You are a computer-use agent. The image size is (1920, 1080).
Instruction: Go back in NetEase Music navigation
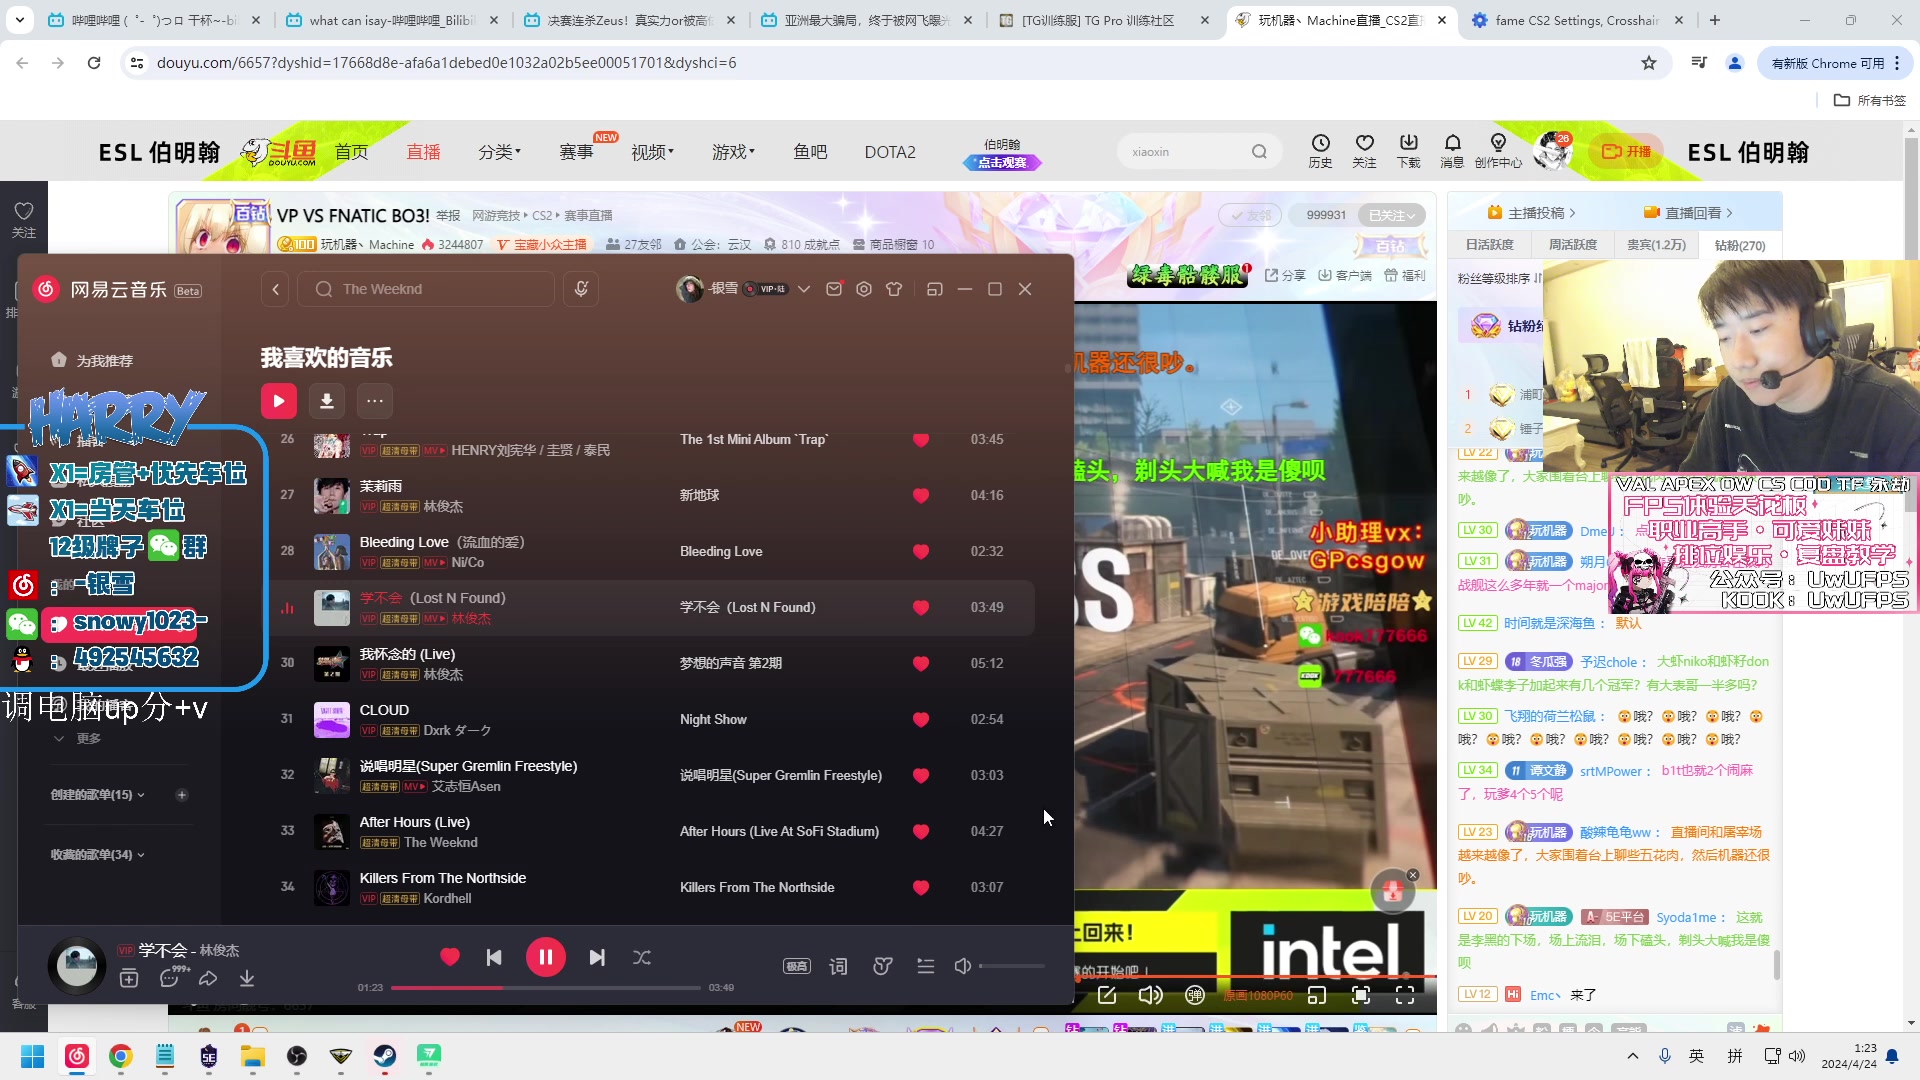pos(276,289)
